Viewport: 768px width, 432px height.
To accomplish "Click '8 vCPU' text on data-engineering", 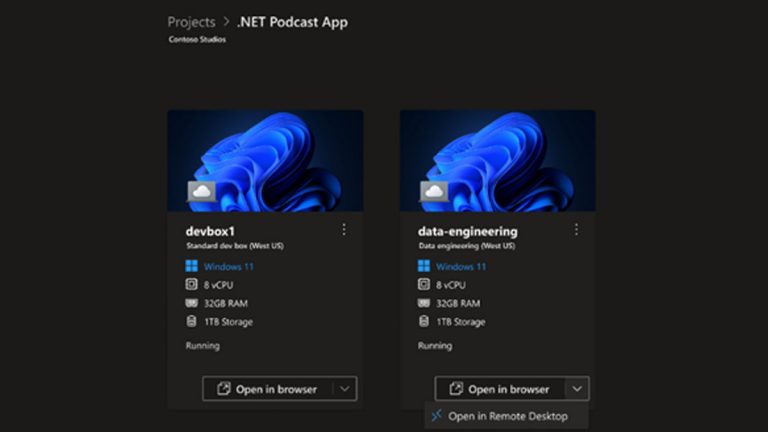I will 451,285.
